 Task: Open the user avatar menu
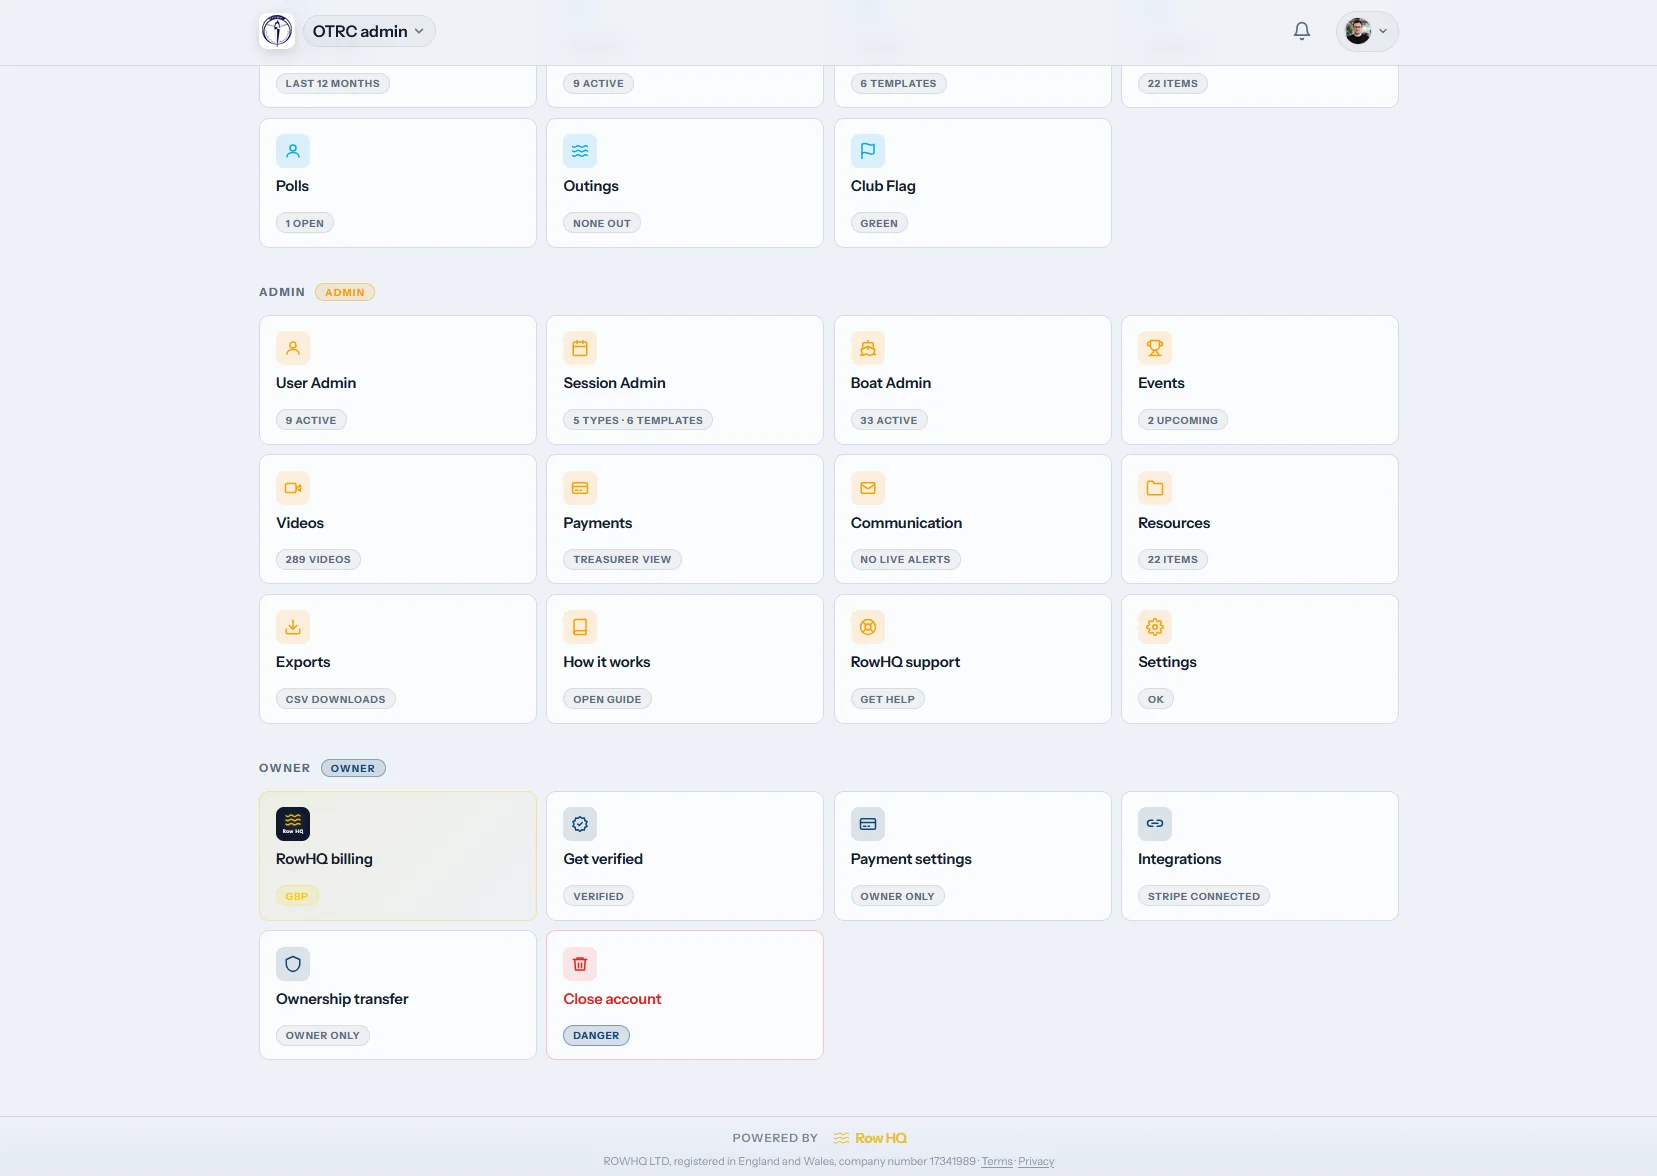(1367, 31)
